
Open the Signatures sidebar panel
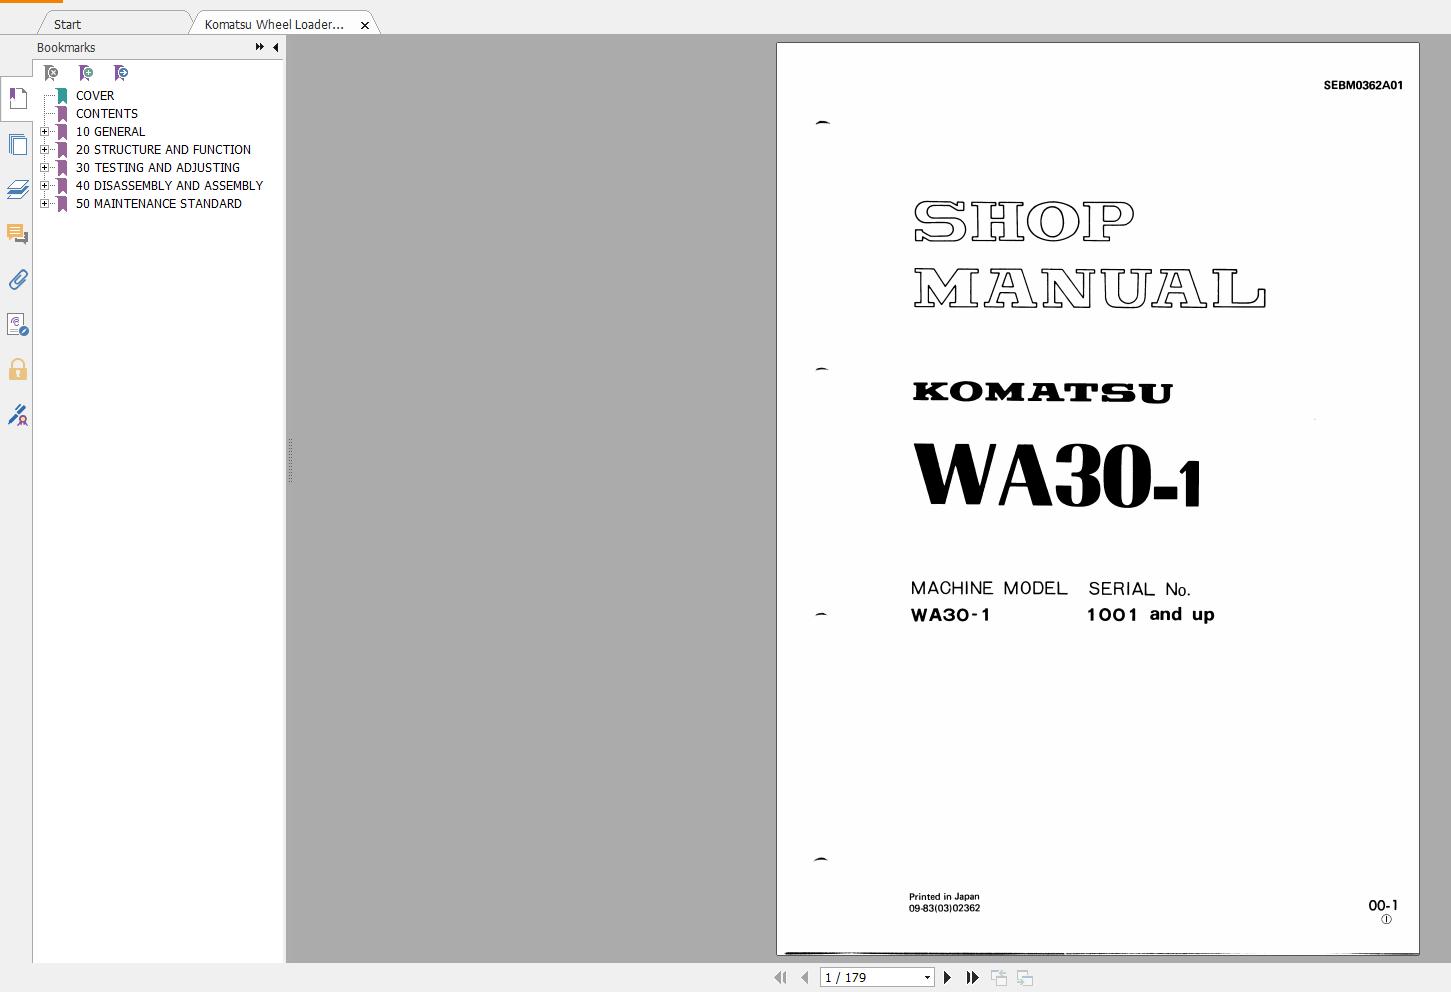click(x=17, y=324)
